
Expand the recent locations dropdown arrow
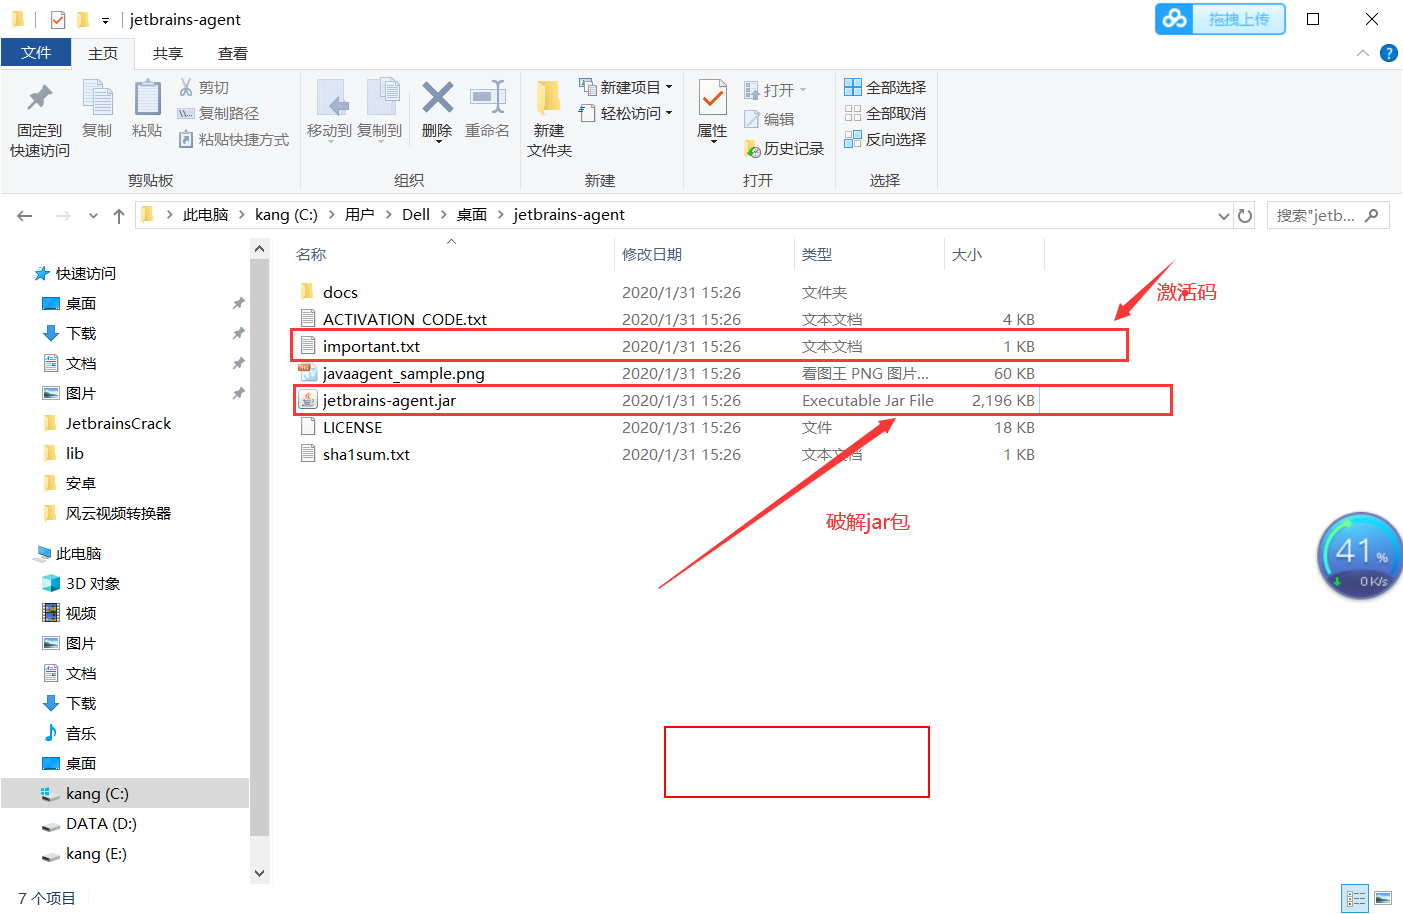point(93,215)
